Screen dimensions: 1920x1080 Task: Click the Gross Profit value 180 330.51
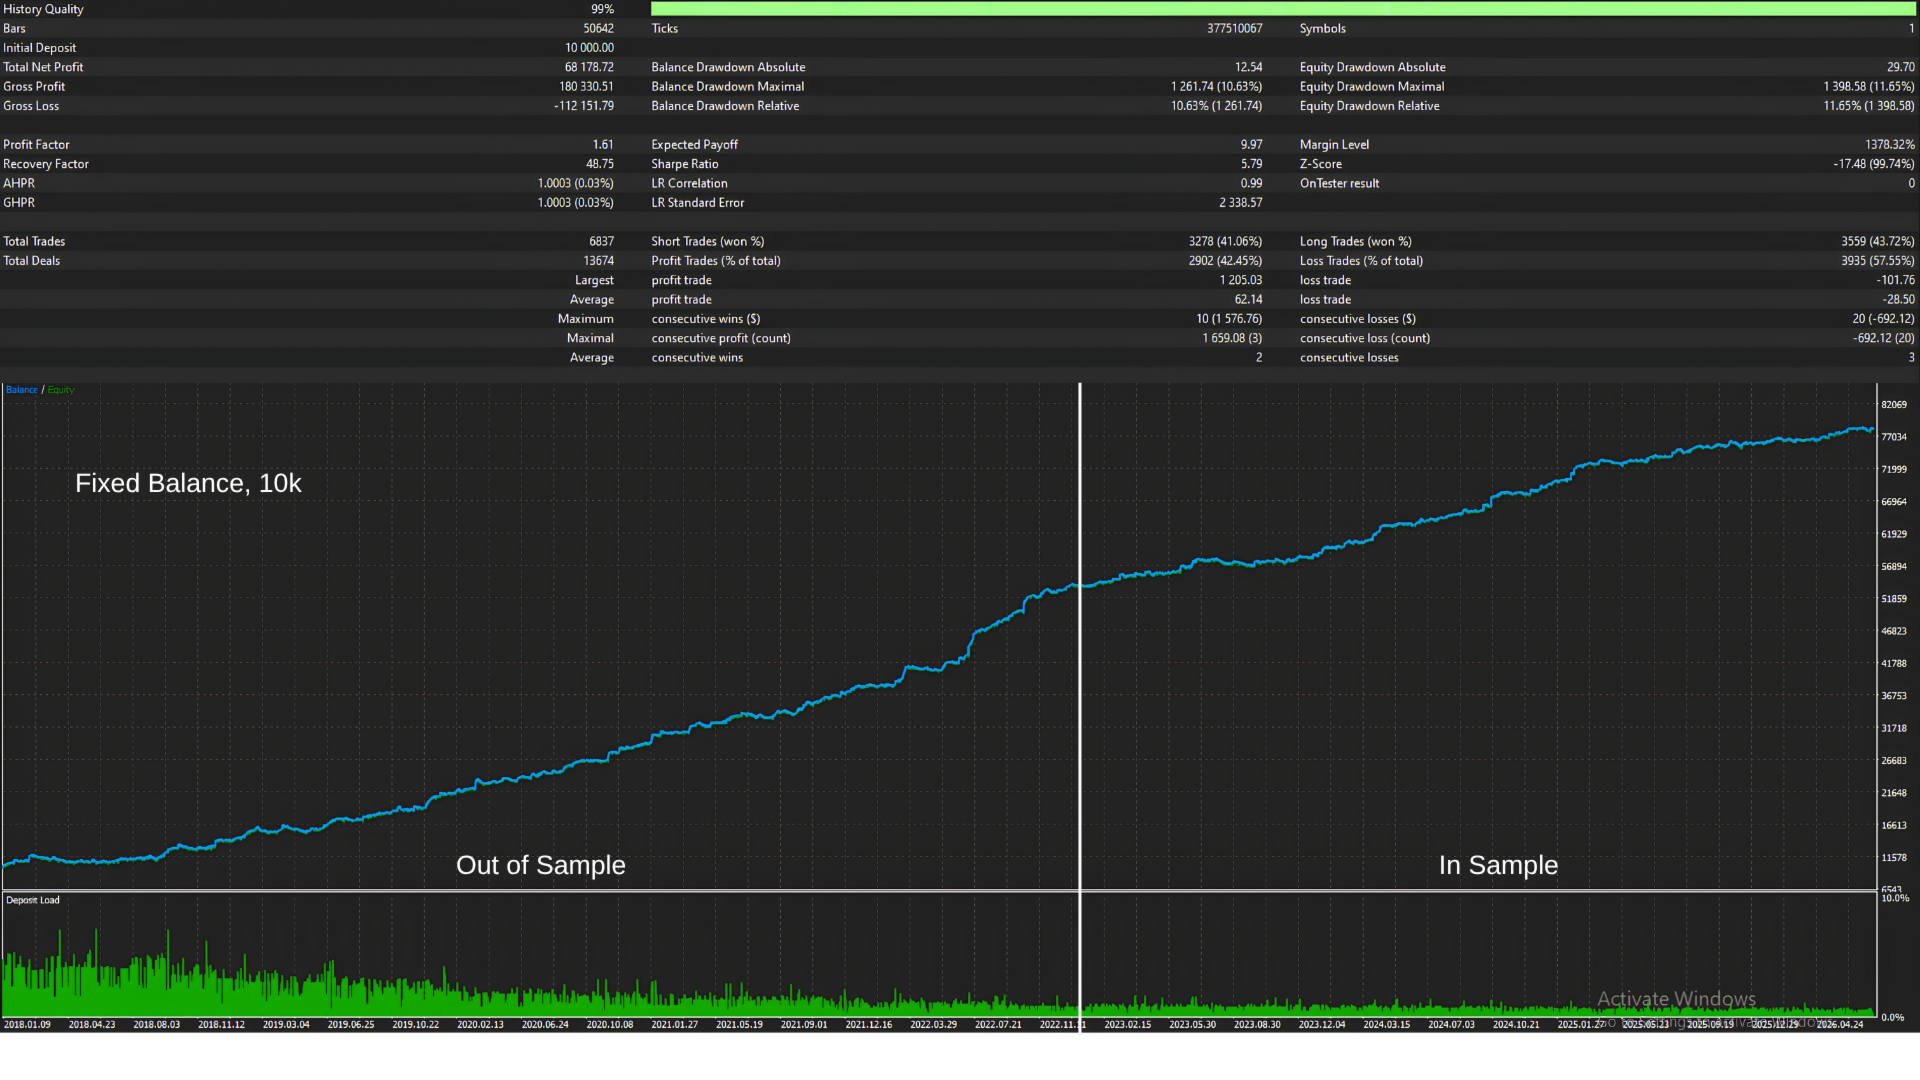coord(586,87)
